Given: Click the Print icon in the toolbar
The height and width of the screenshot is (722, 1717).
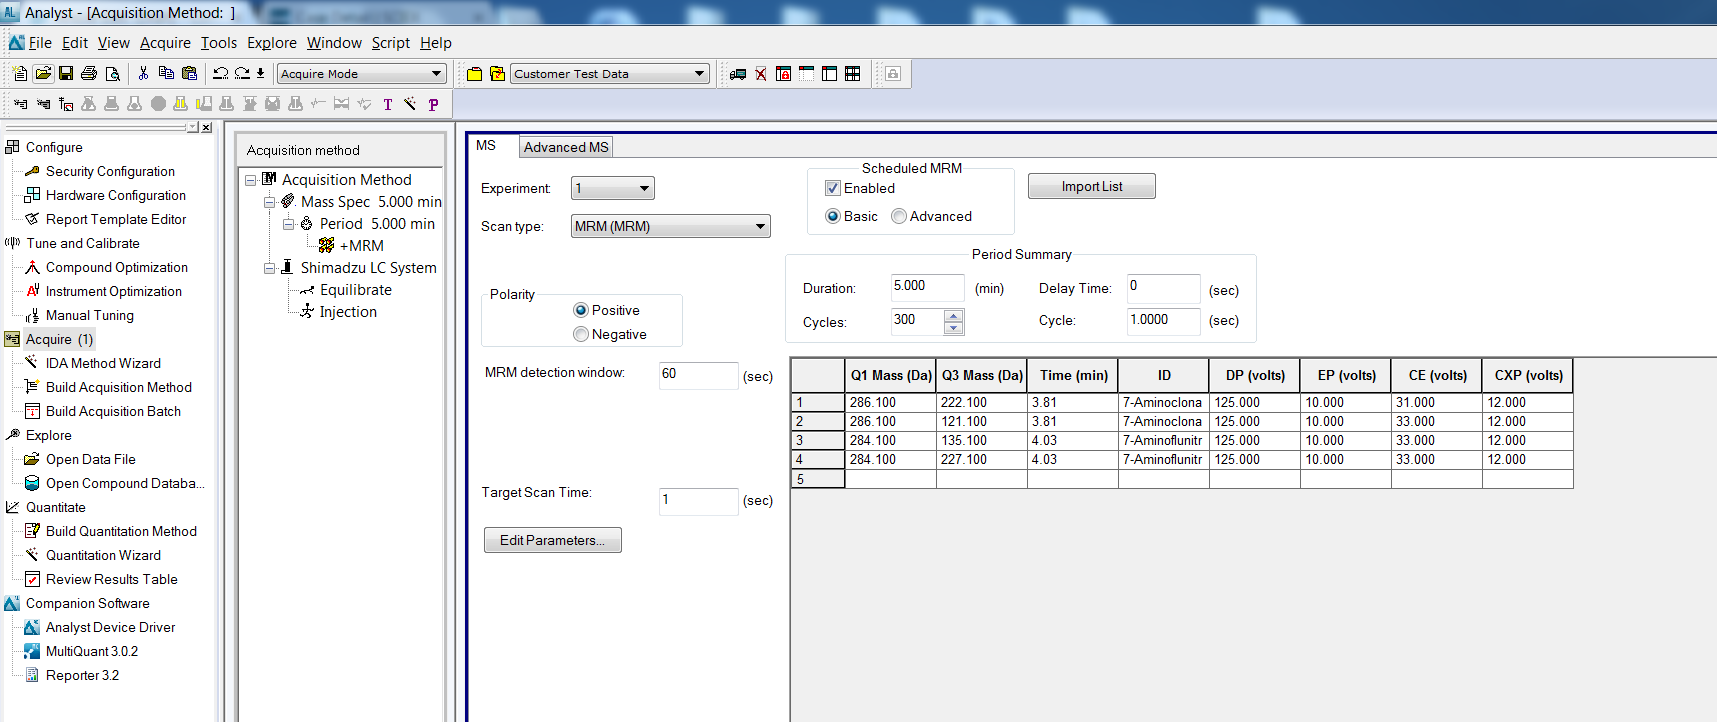Looking at the screenshot, I should 89,74.
